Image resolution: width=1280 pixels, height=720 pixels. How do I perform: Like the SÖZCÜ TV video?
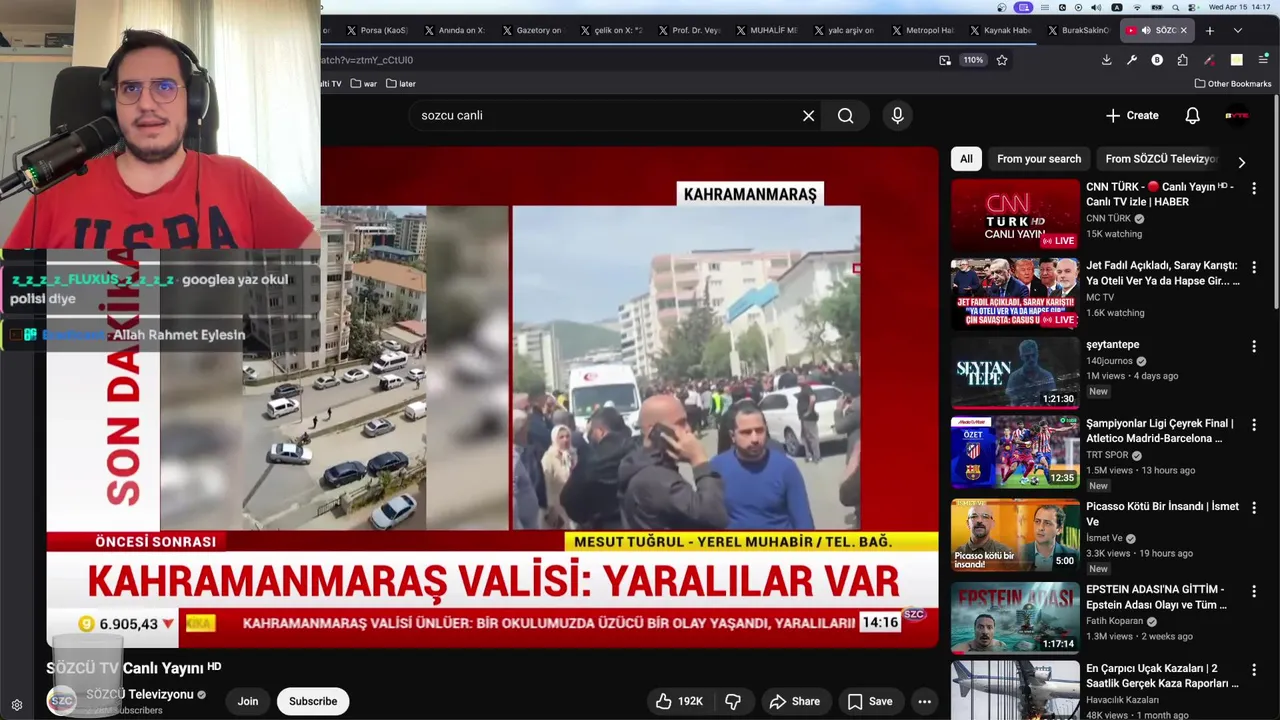680,702
